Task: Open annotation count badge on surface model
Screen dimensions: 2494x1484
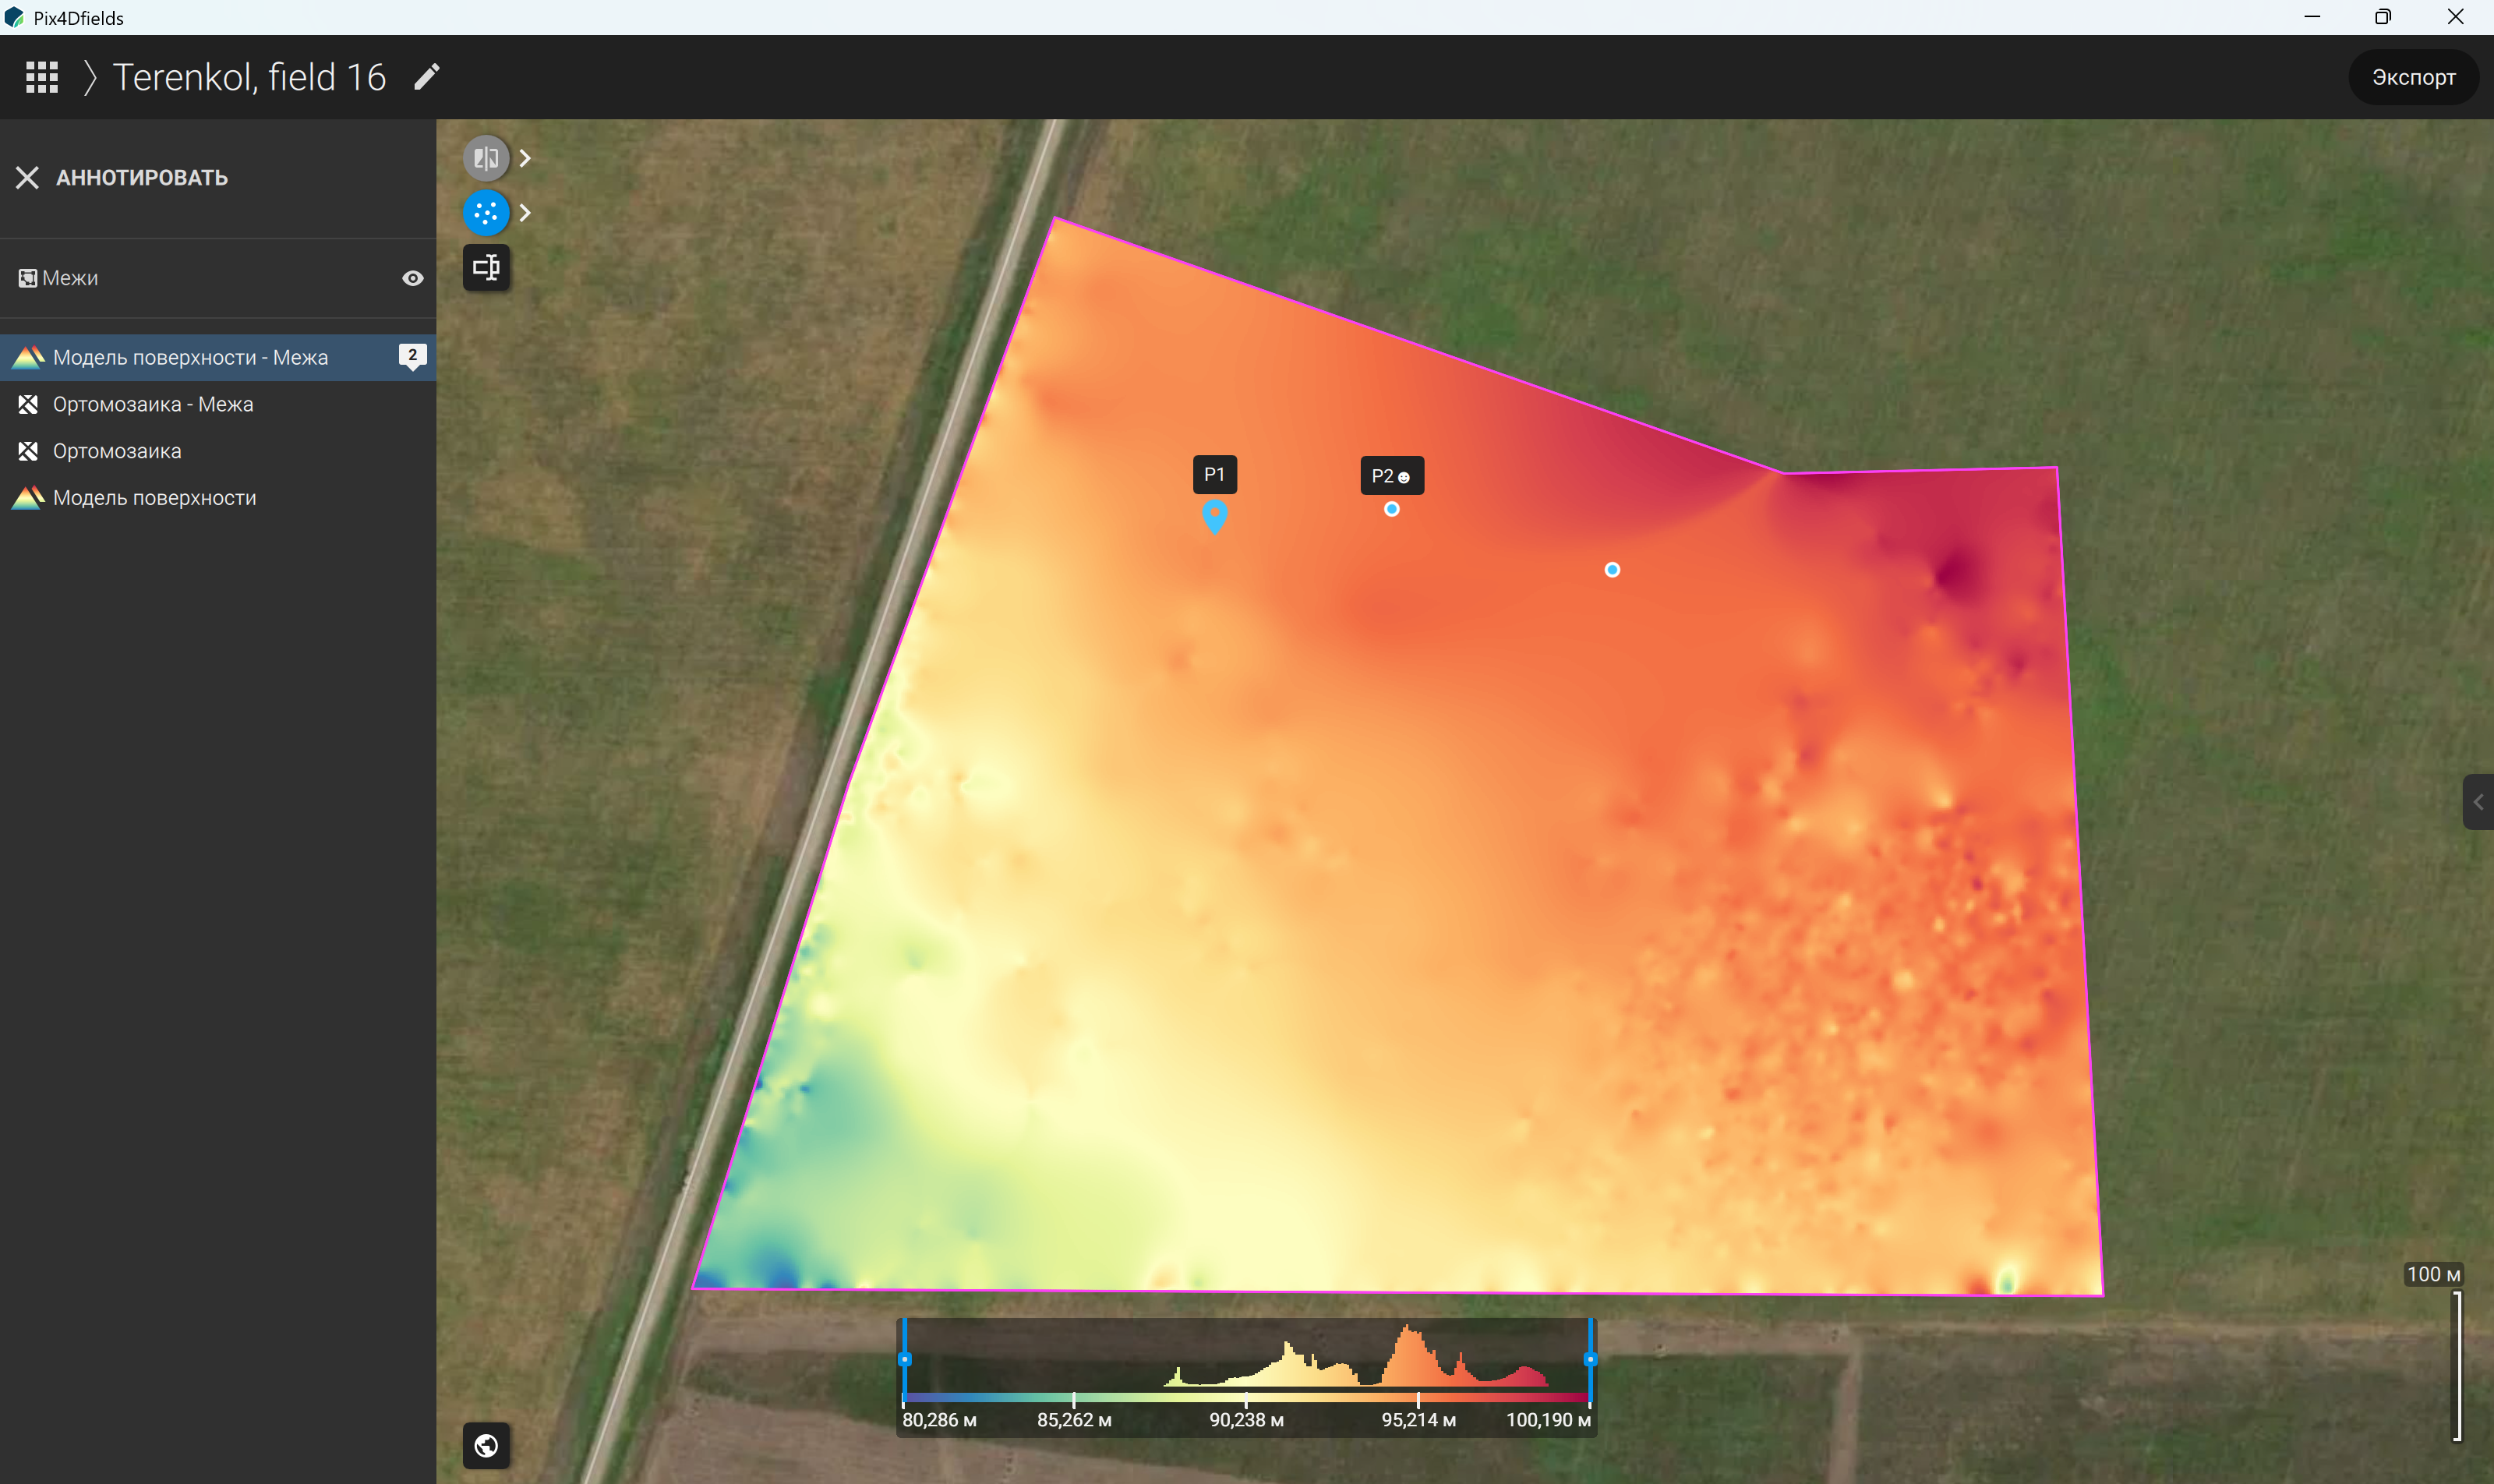Action: pos(412,357)
